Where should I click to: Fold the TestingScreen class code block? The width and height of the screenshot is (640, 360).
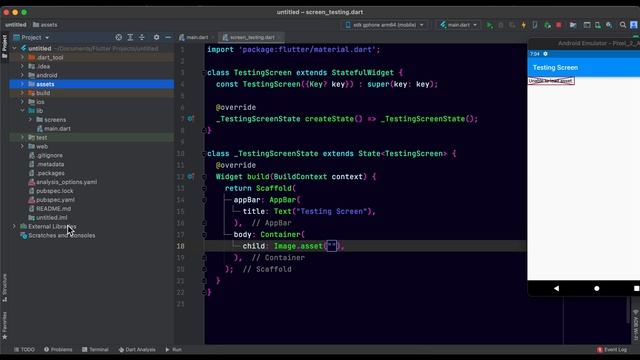(204, 73)
